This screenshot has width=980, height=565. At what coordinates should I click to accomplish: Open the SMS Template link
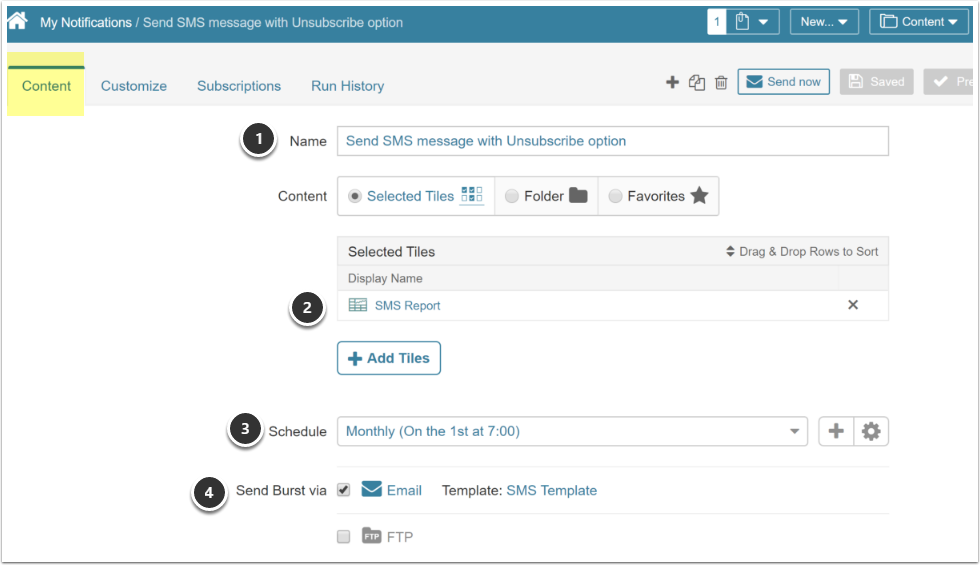click(551, 491)
